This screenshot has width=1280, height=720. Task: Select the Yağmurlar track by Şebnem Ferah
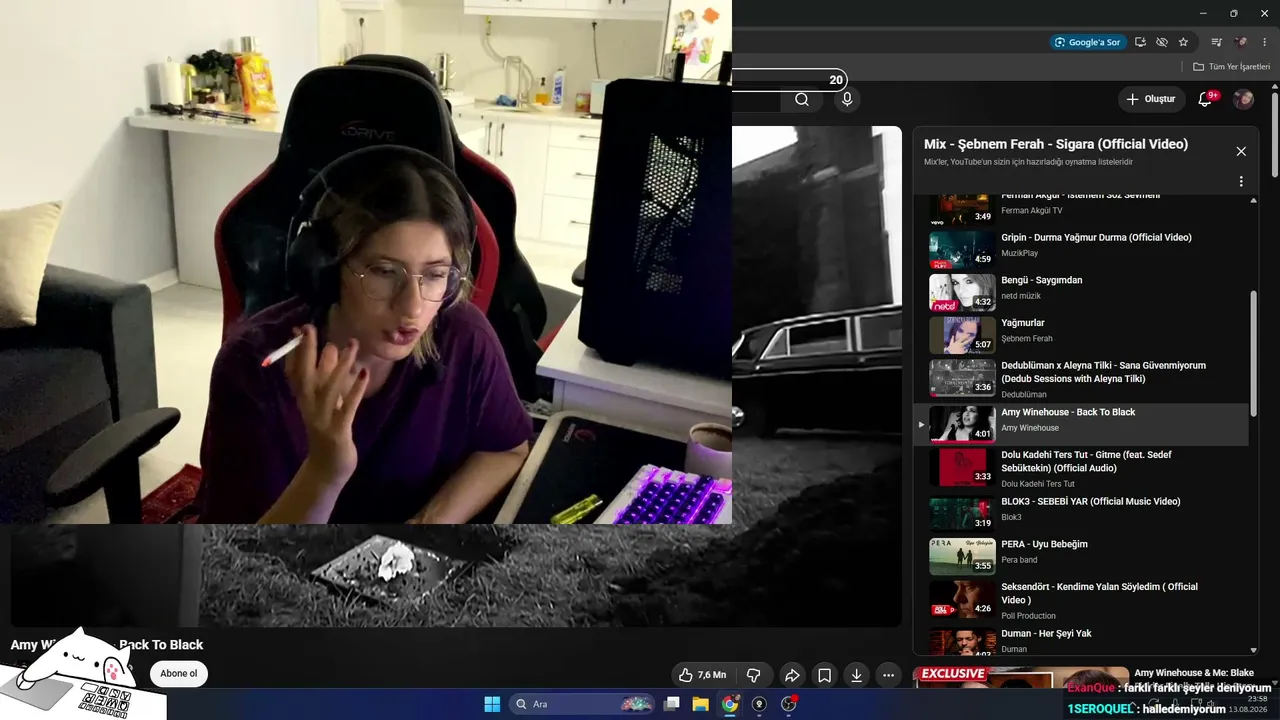pos(1081,334)
